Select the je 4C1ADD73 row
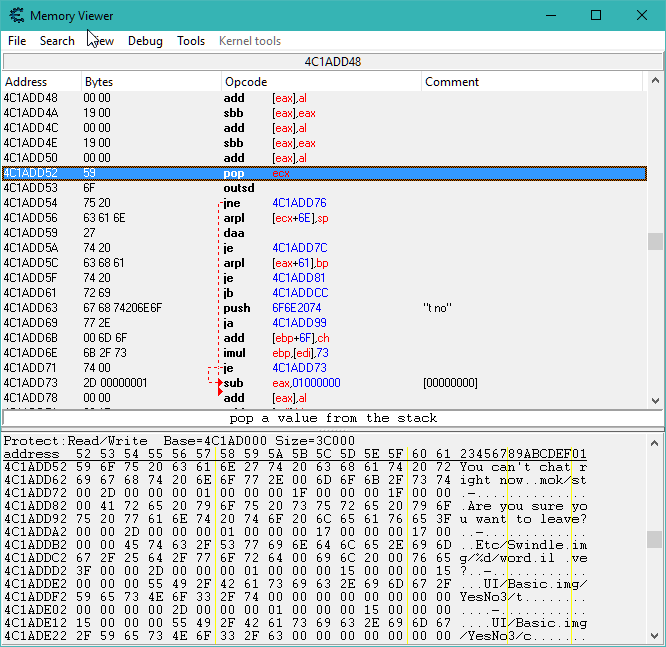The width and height of the screenshot is (666, 647). coord(325,368)
